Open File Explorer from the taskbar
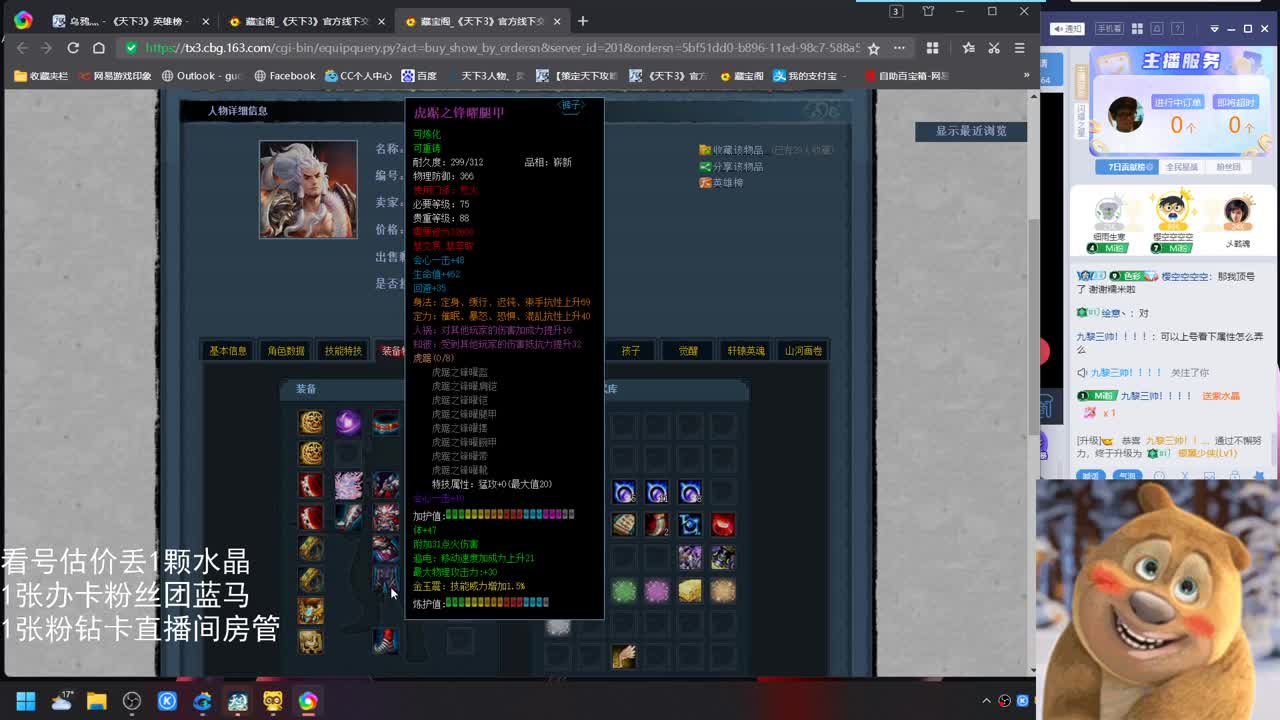The image size is (1280, 720). tap(96, 701)
